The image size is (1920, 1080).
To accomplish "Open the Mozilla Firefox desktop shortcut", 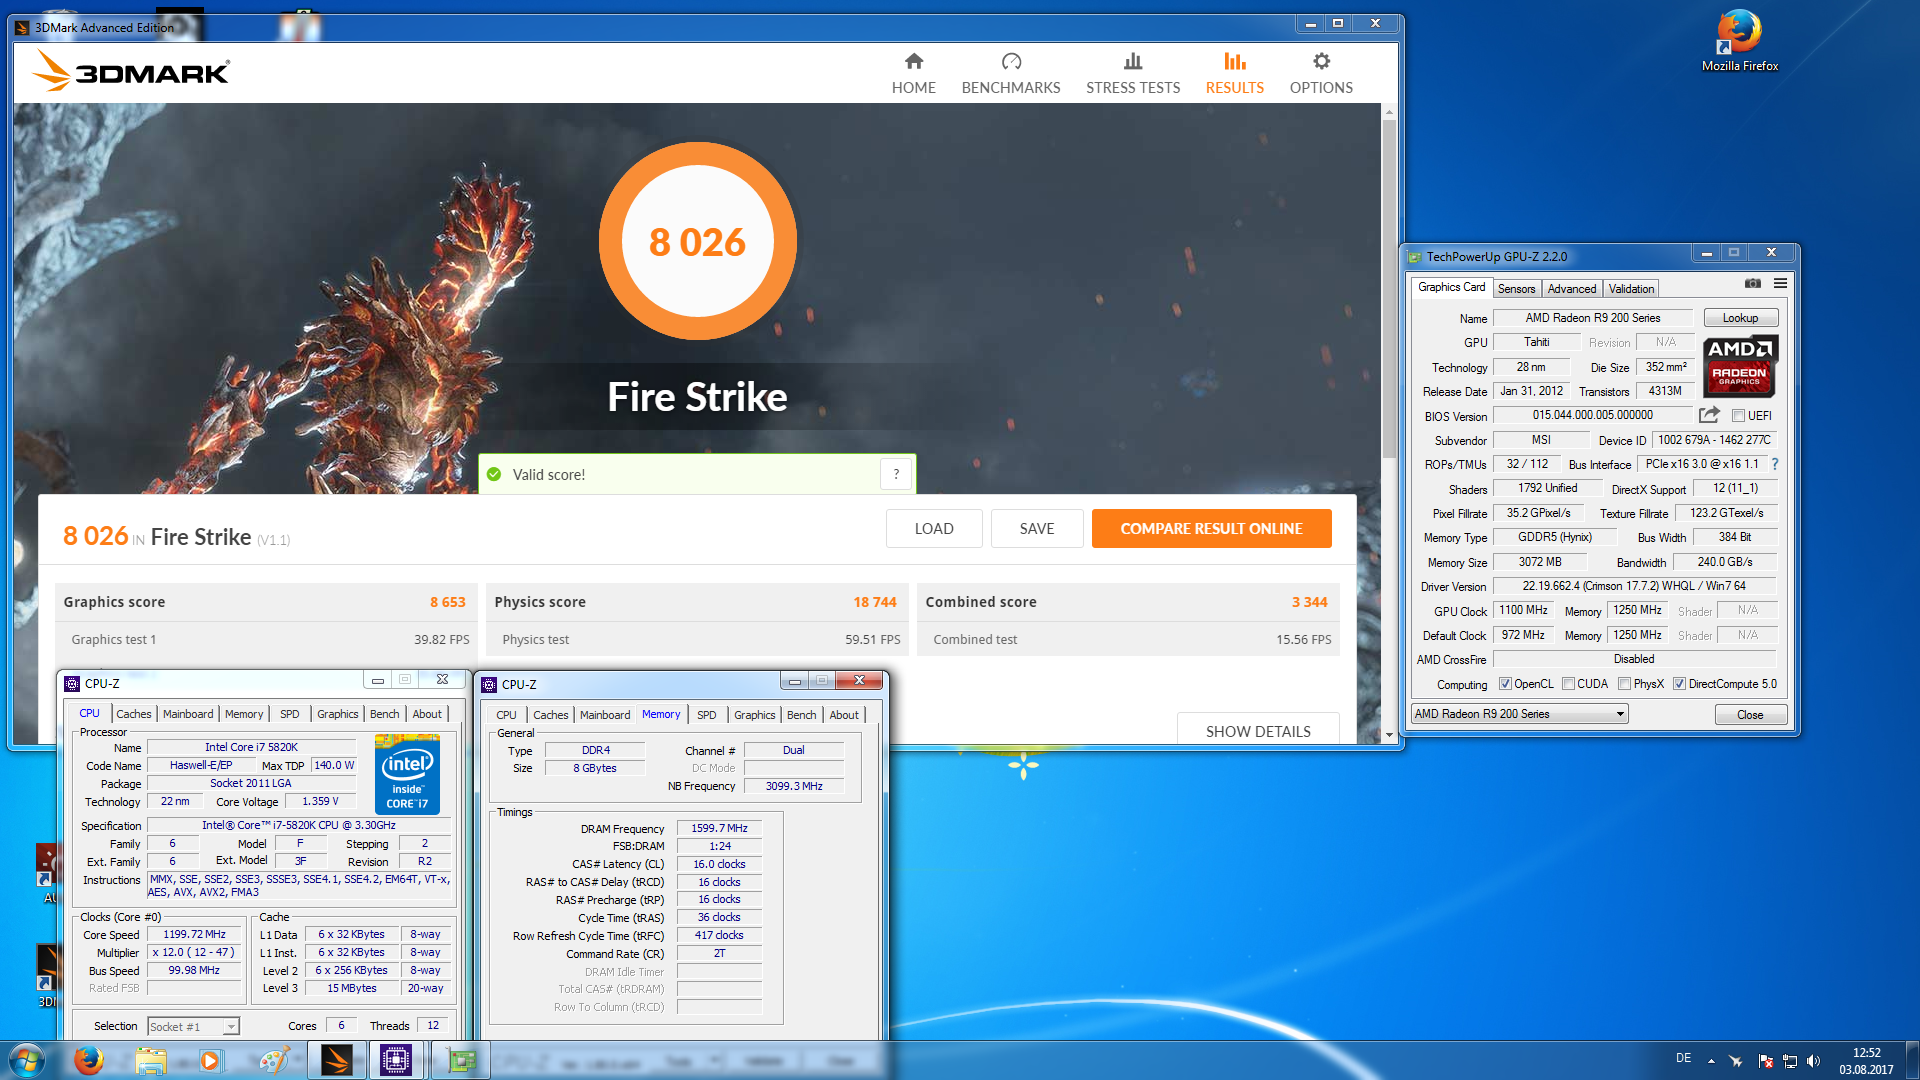I will pyautogui.click(x=1740, y=40).
